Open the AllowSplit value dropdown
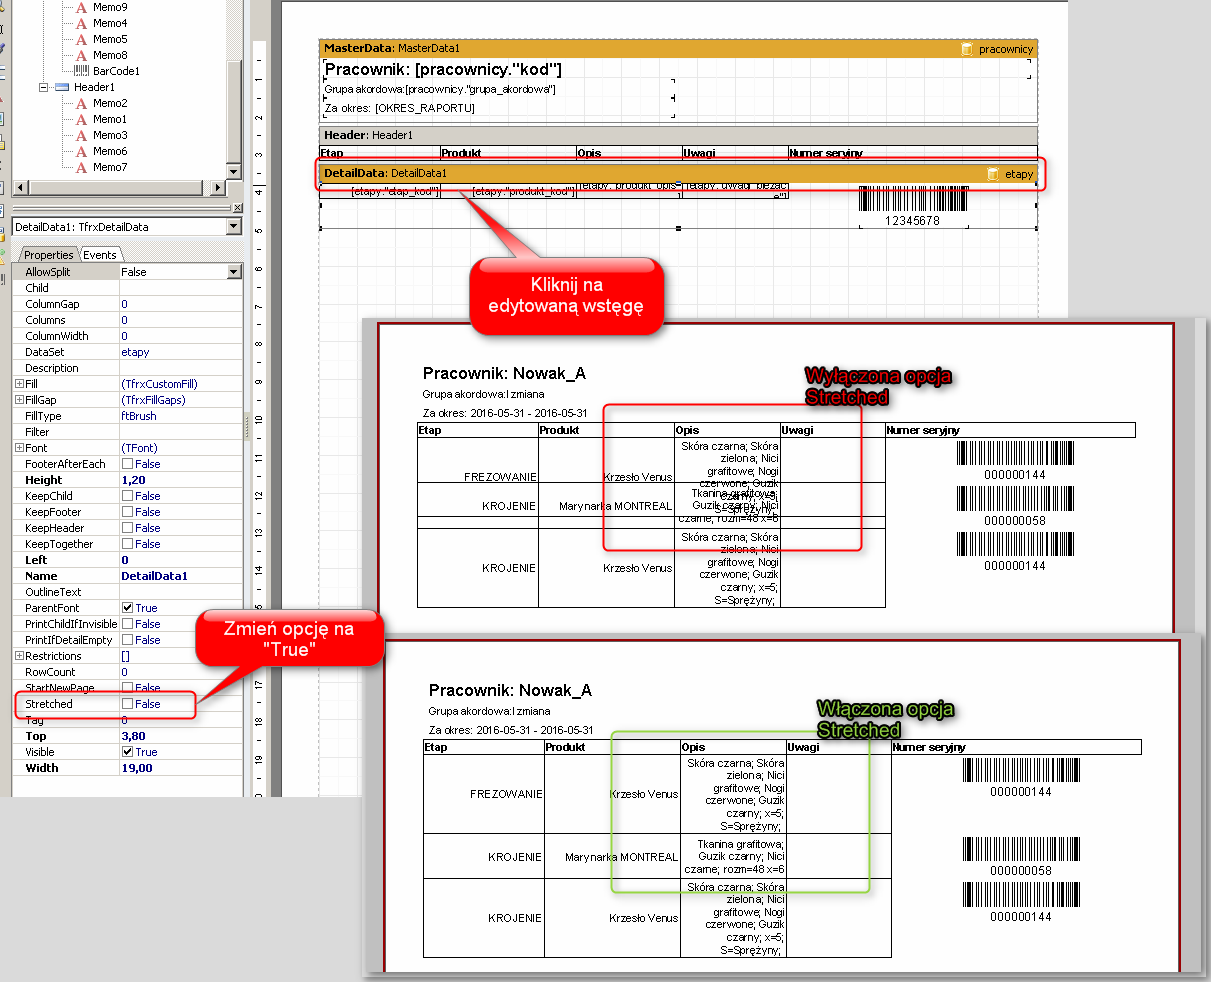 (x=234, y=272)
